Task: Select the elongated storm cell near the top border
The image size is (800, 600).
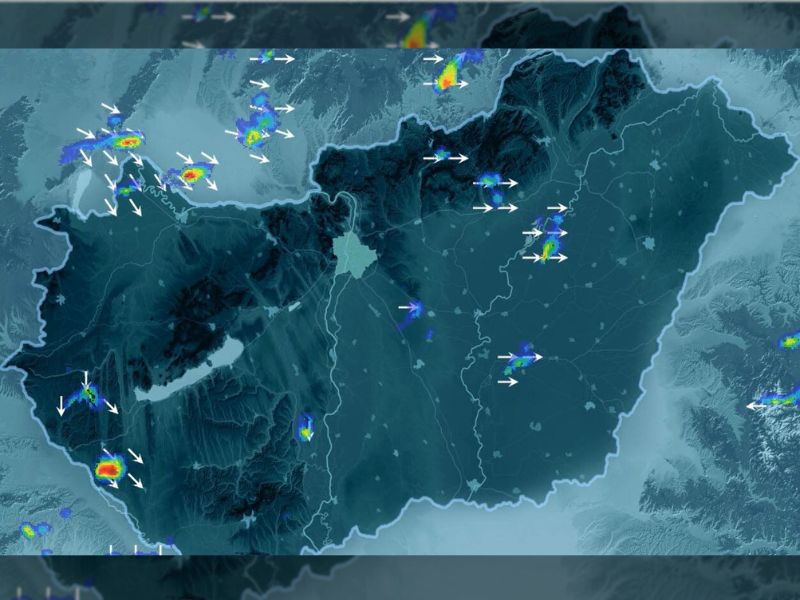Action: click(x=451, y=70)
